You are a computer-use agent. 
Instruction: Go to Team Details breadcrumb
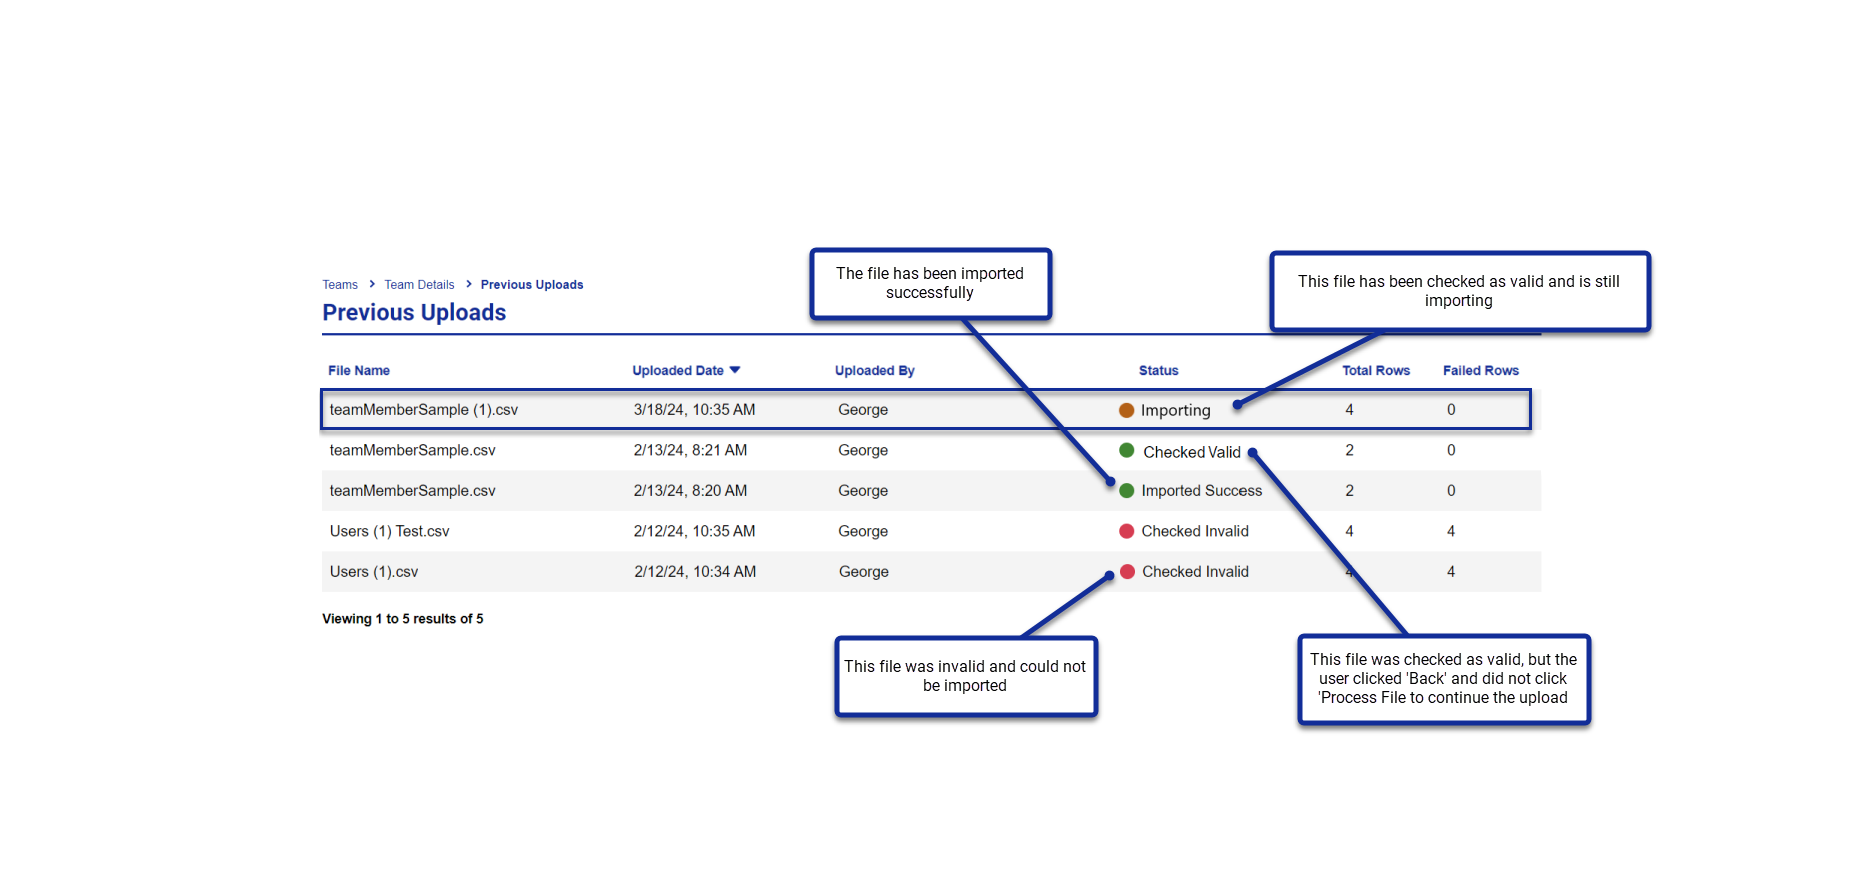tap(419, 285)
